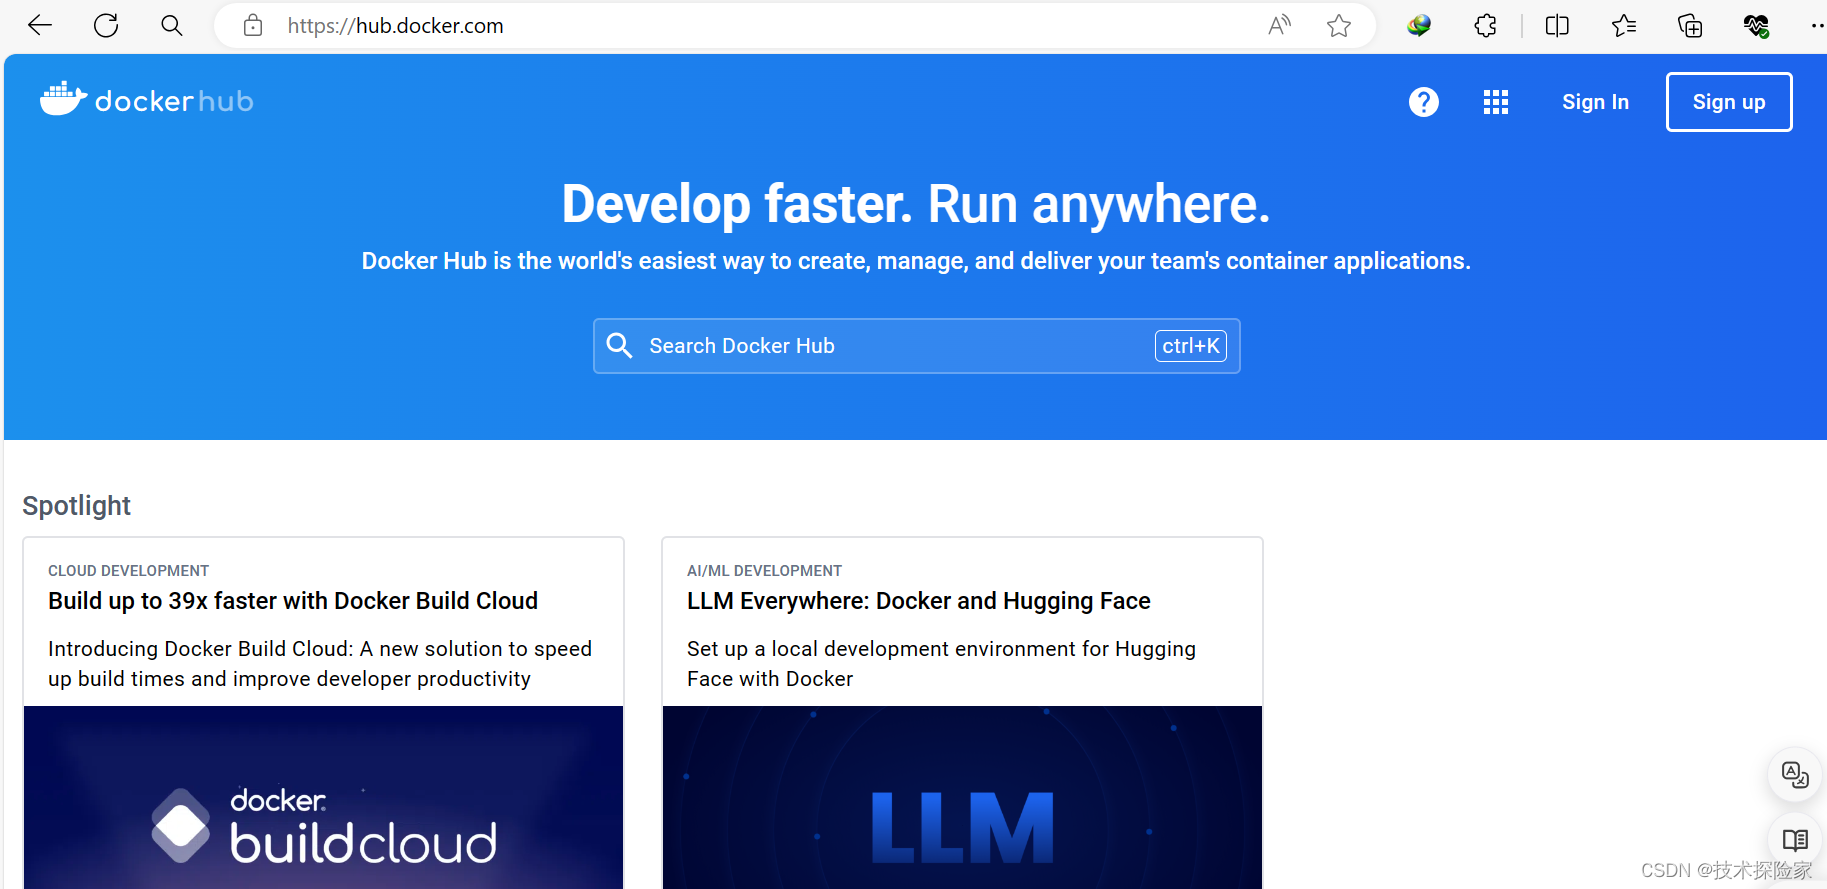
Task: Click the Develop faster. Run anywhere. headline
Action: pos(916,204)
